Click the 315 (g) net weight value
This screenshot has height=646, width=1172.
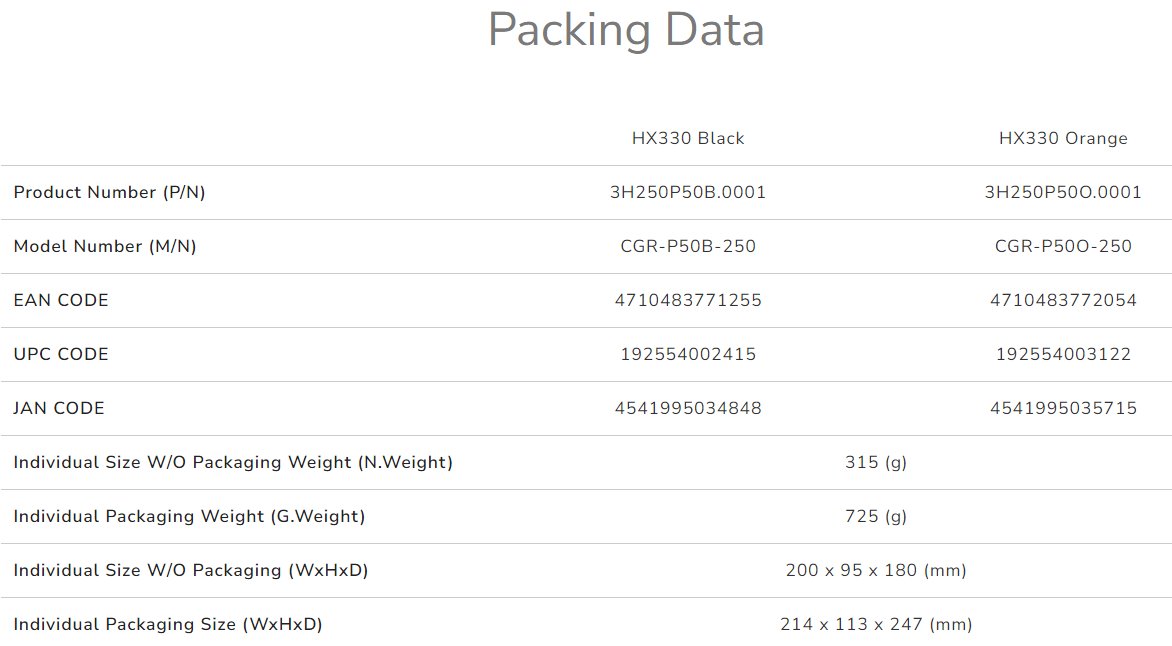point(876,463)
